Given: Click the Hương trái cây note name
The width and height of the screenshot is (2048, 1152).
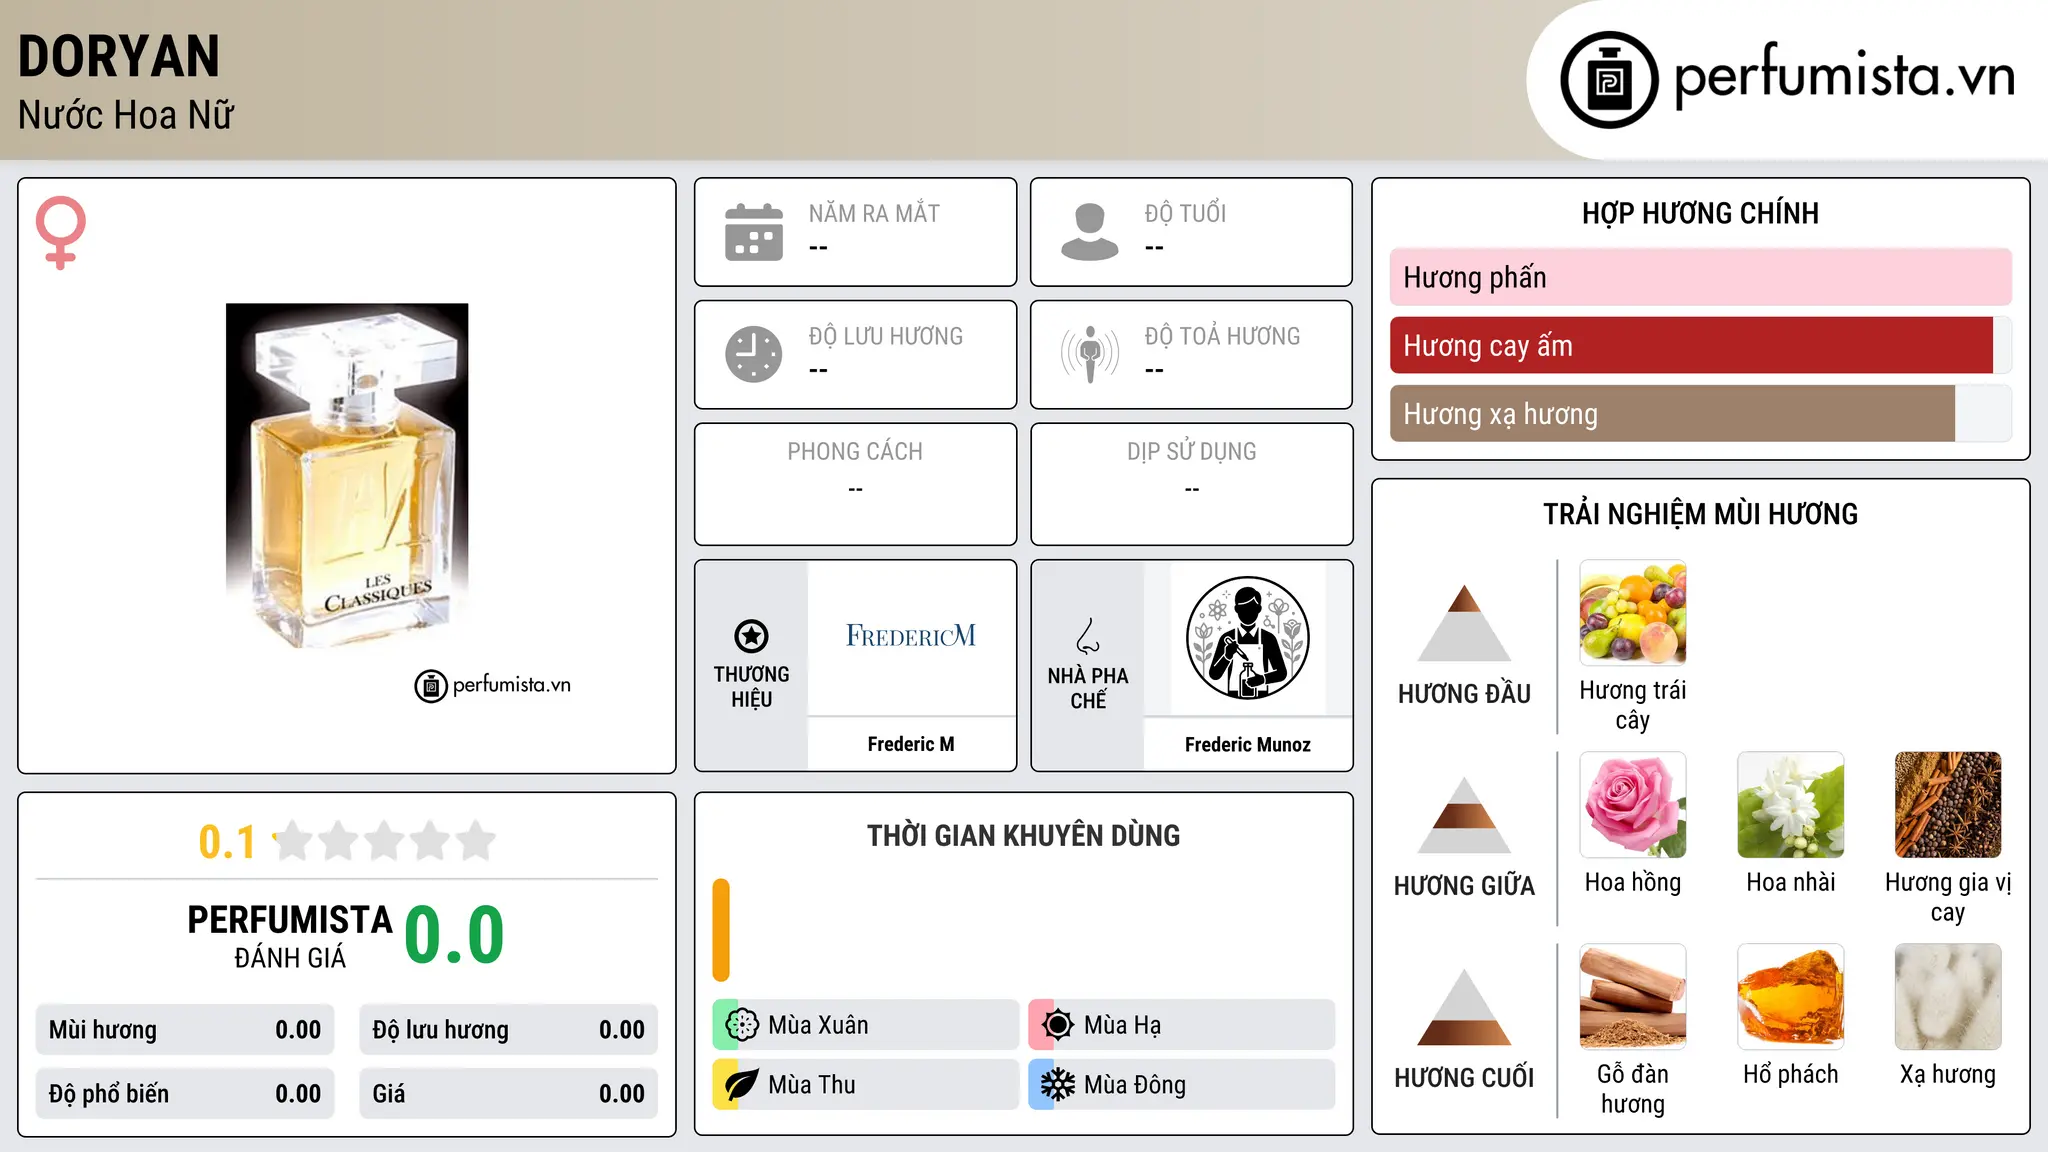Looking at the screenshot, I should (x=1633, y=705).
